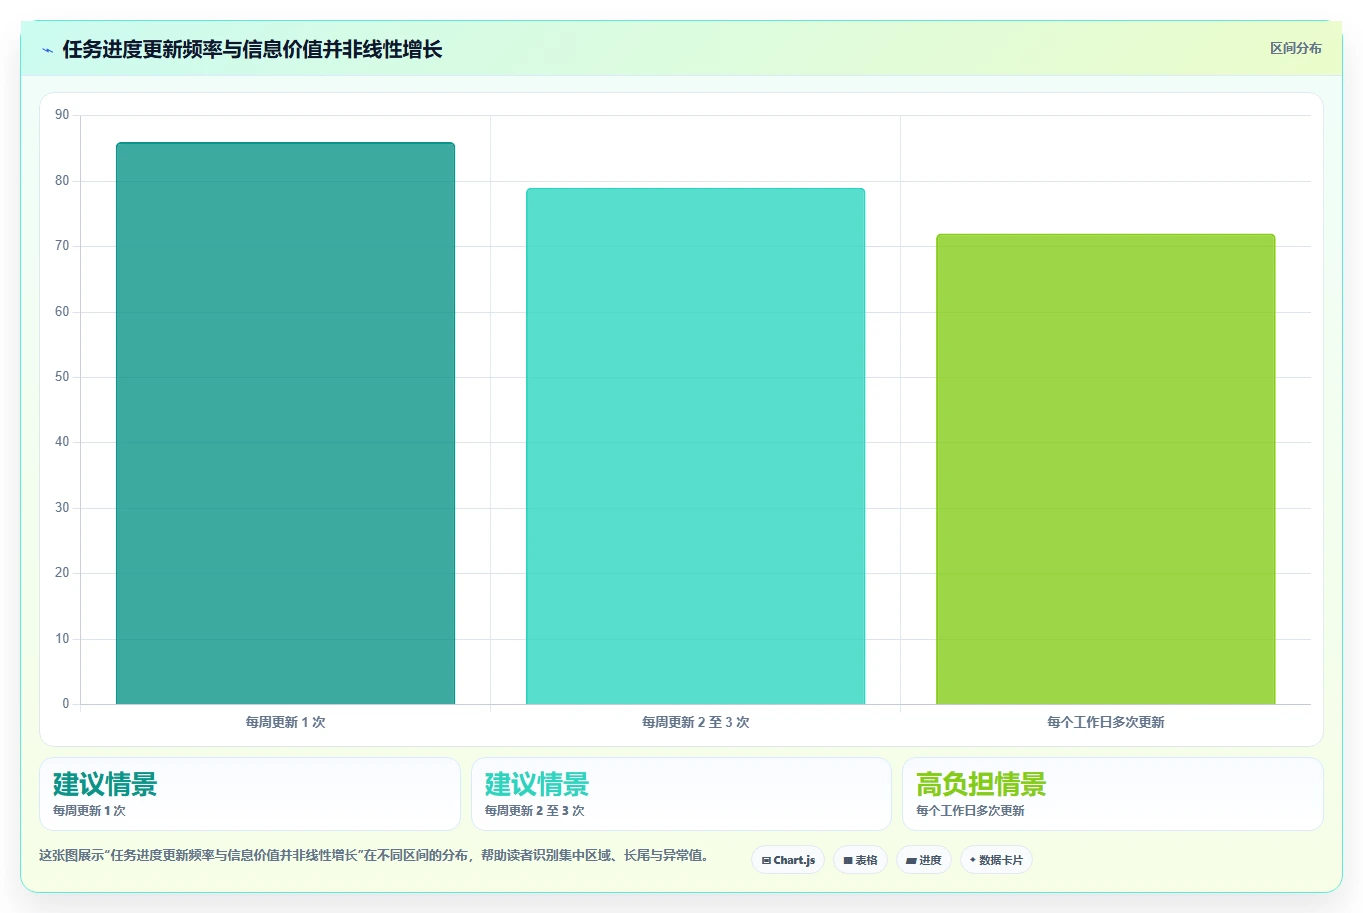Click y-axis value 0
Image resolution: width=1363 pixels, height=913 pixels.
(x=66, y=704)
